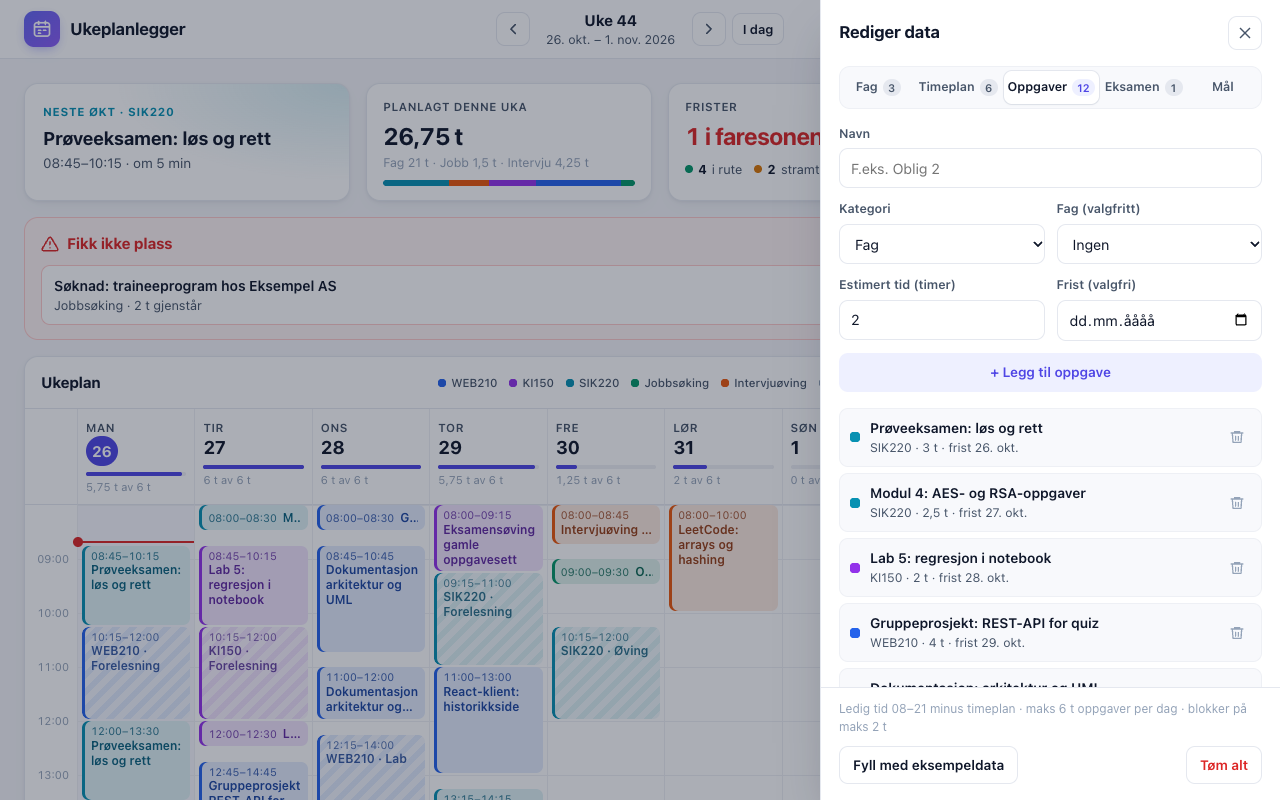Open Monday 08:45–10:15 Prøveeksamen block
This screenshot has width=1280, height=800.
tap(136, 584)
